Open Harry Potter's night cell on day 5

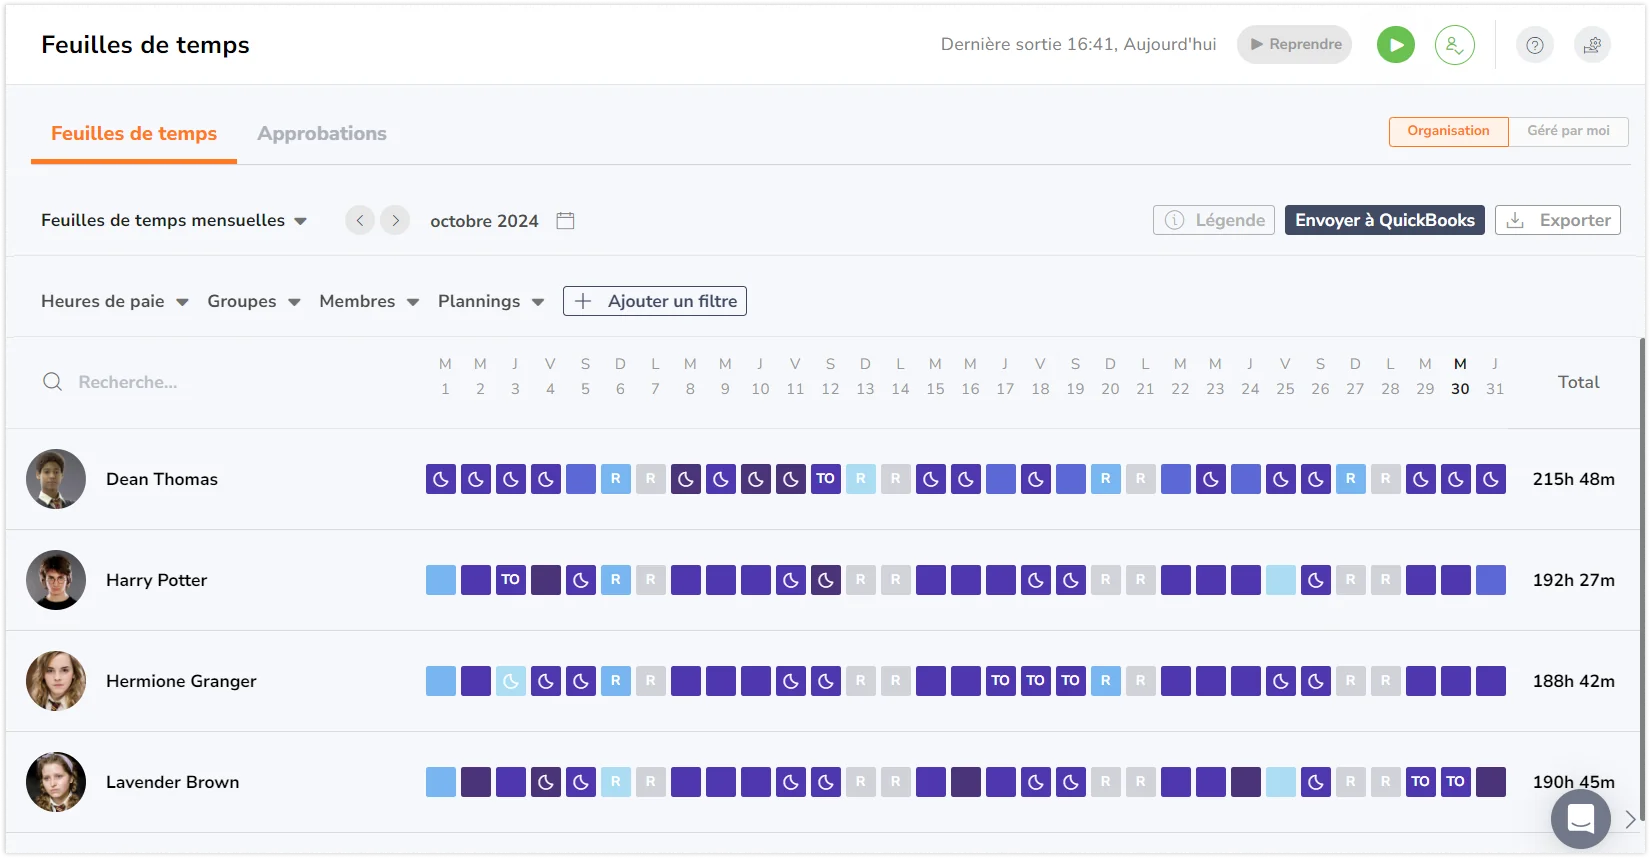pyautogui.click(x=581, y=580)
